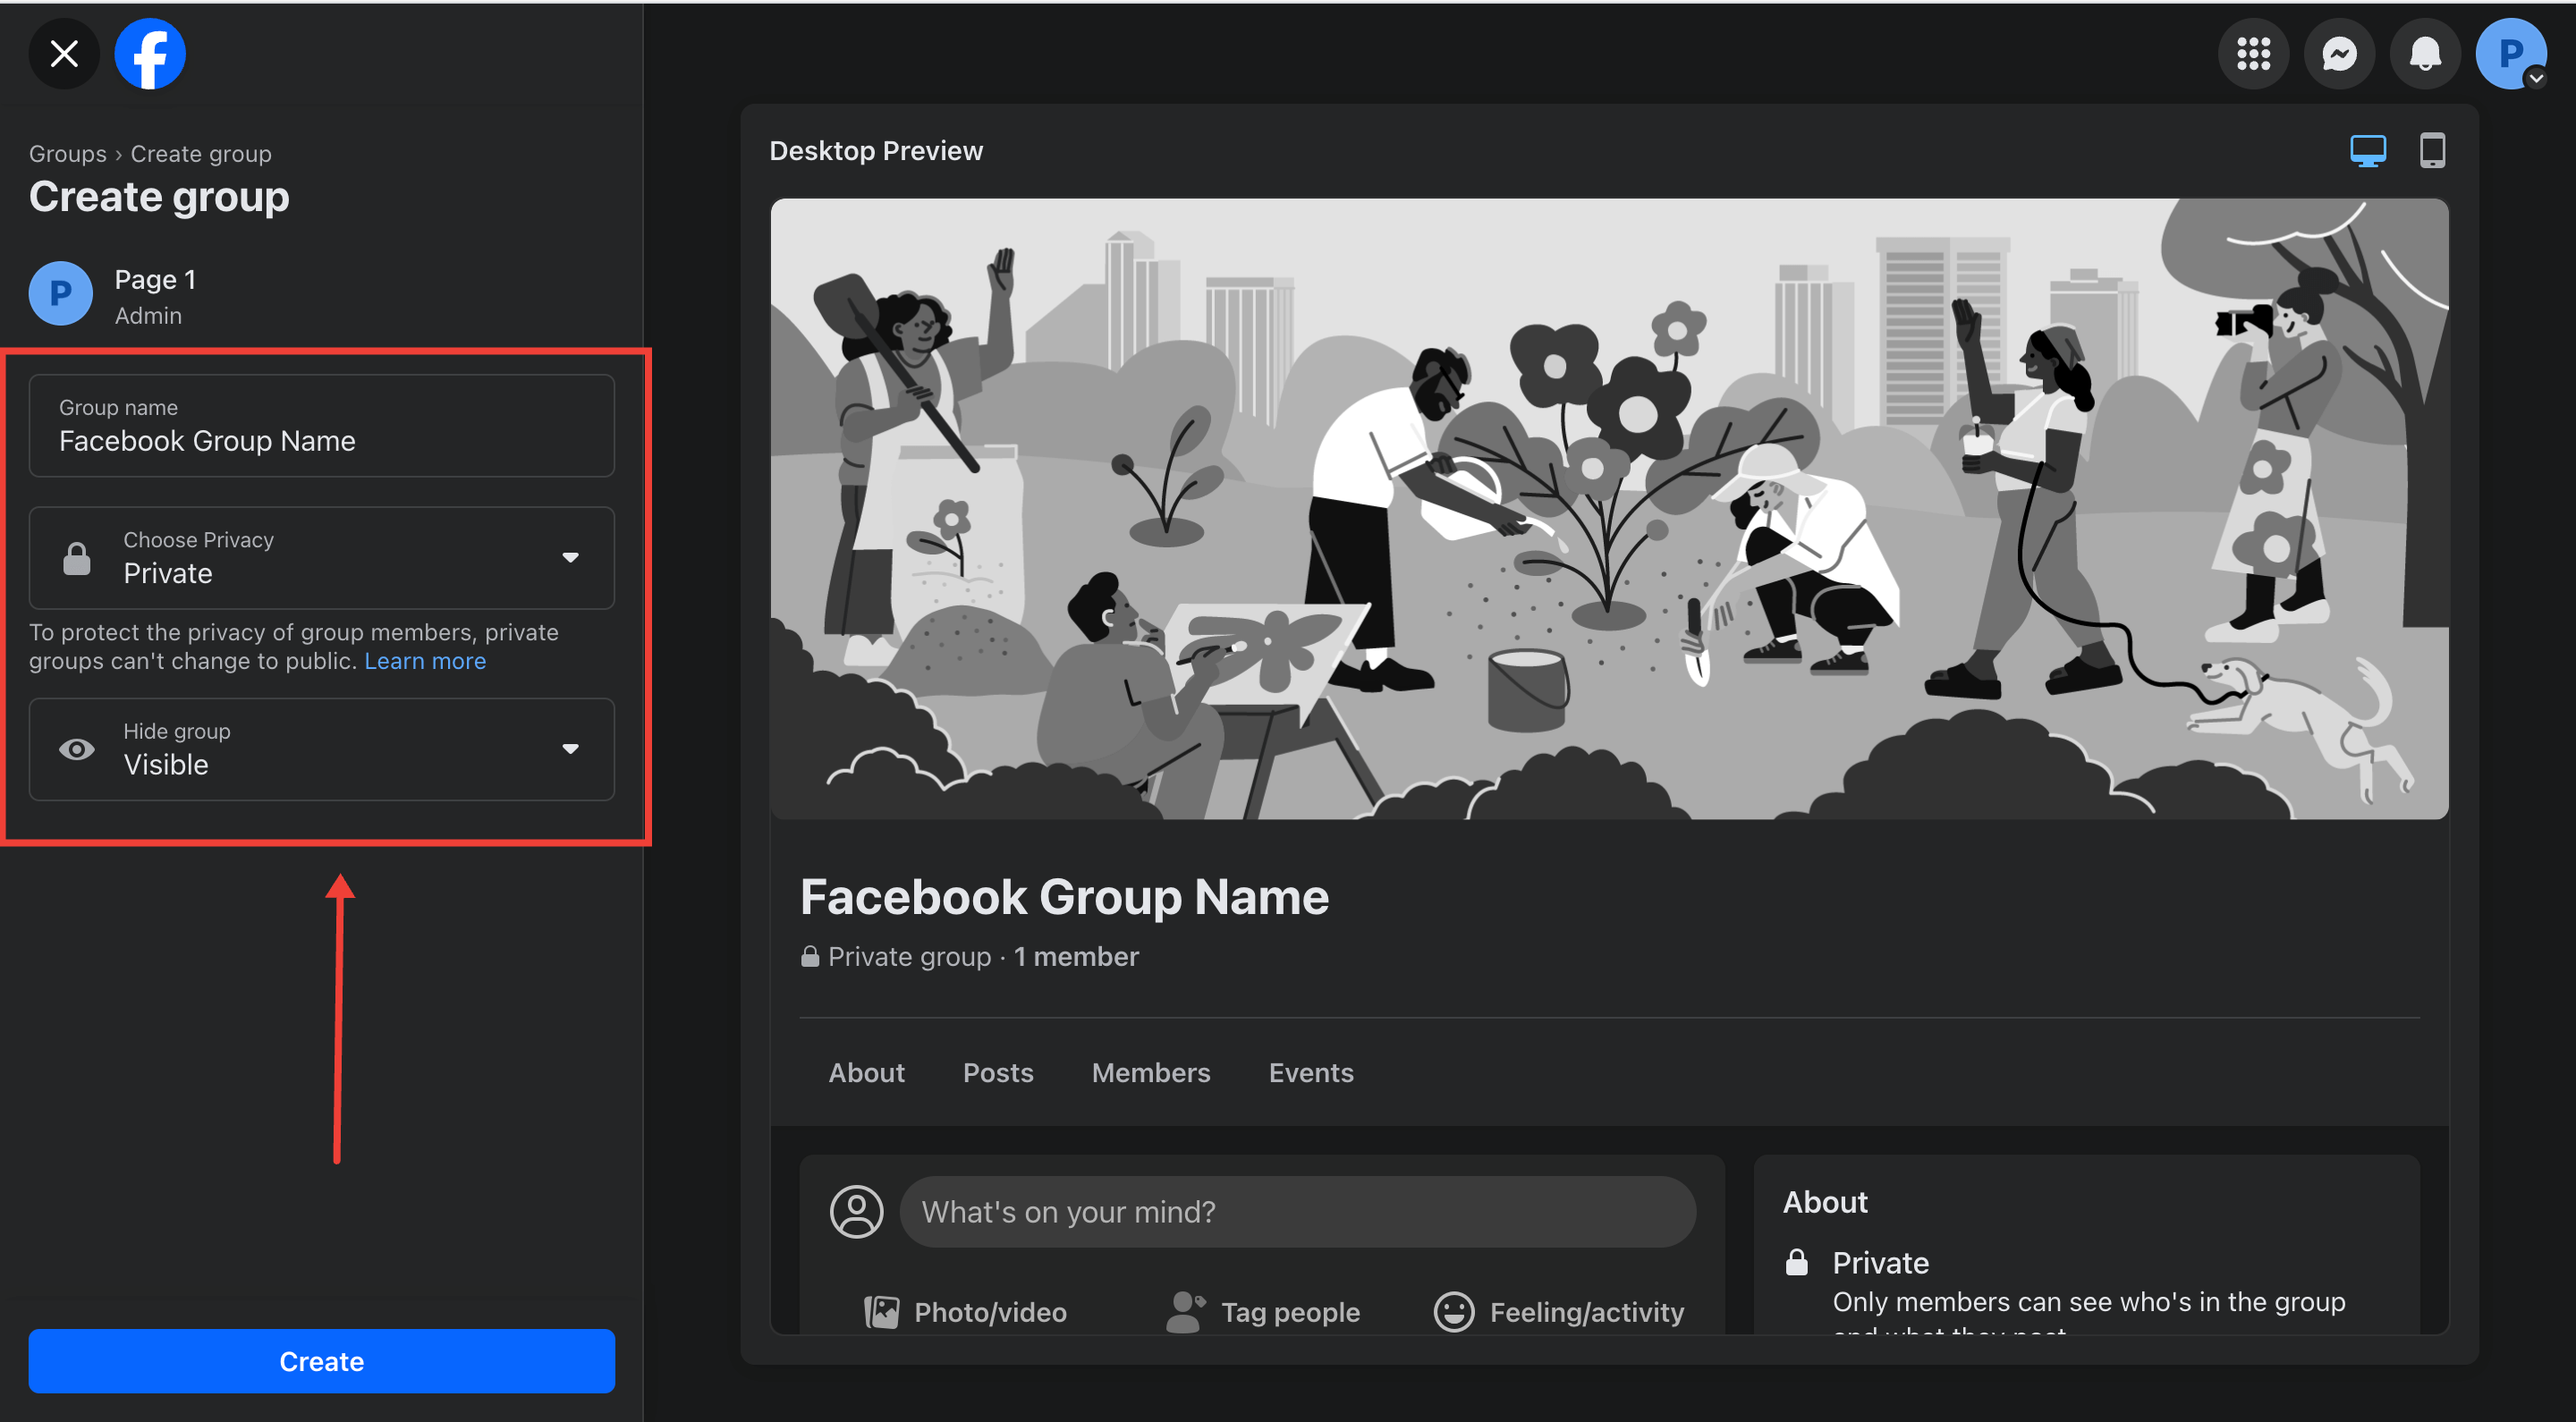Click the close X button on panel

(63, 53)
